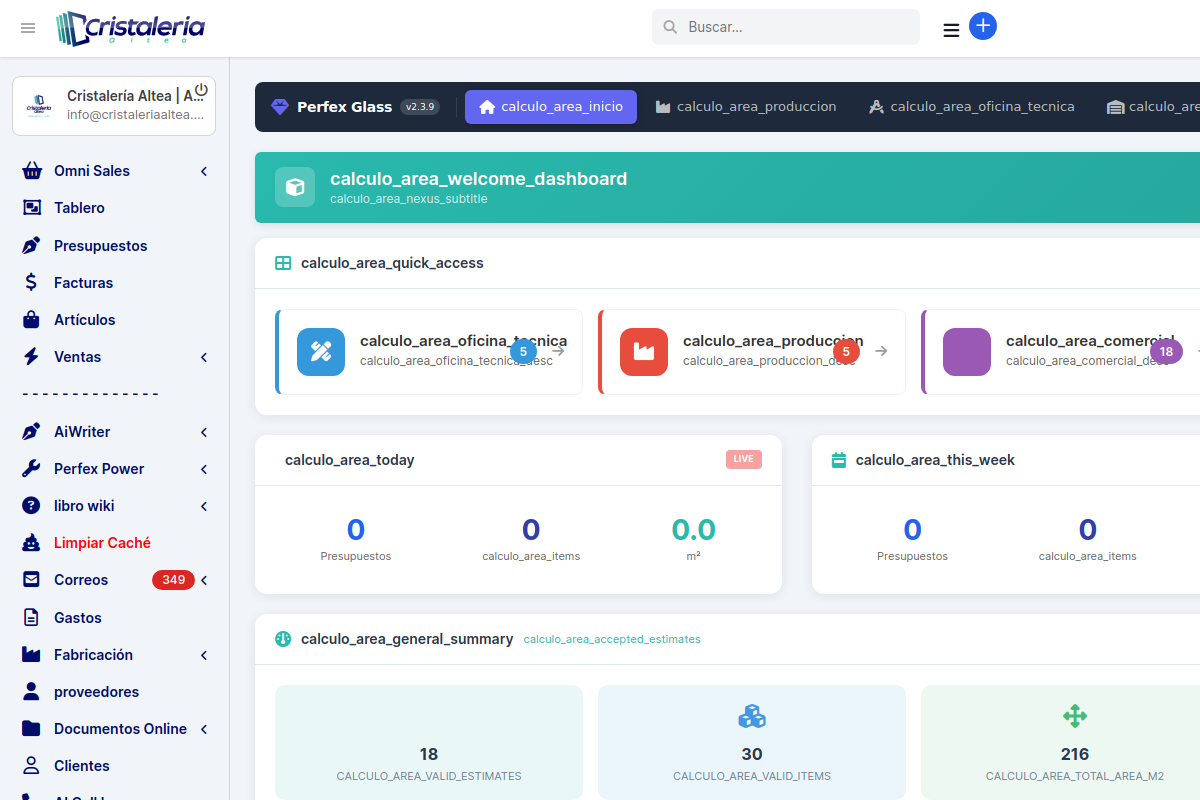Viewport: 1200px width, 800px height.
Task: Toggle the sidebar hamburger menu icon
Action: [28, 28]
